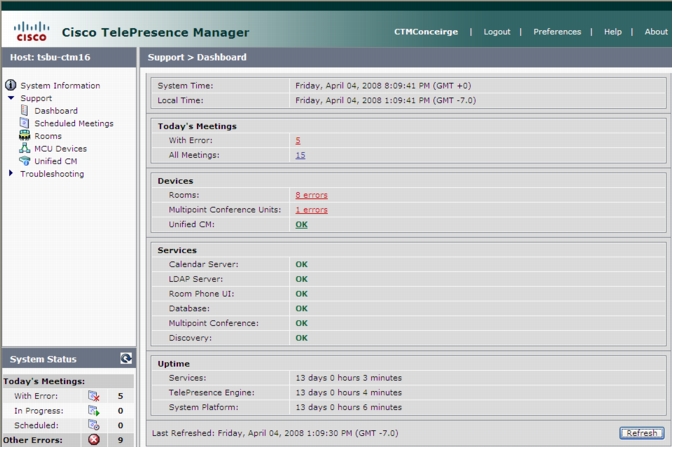697x468 pixels.
Task: Select the MCU Devices tree item
Action: click(60, 148)
